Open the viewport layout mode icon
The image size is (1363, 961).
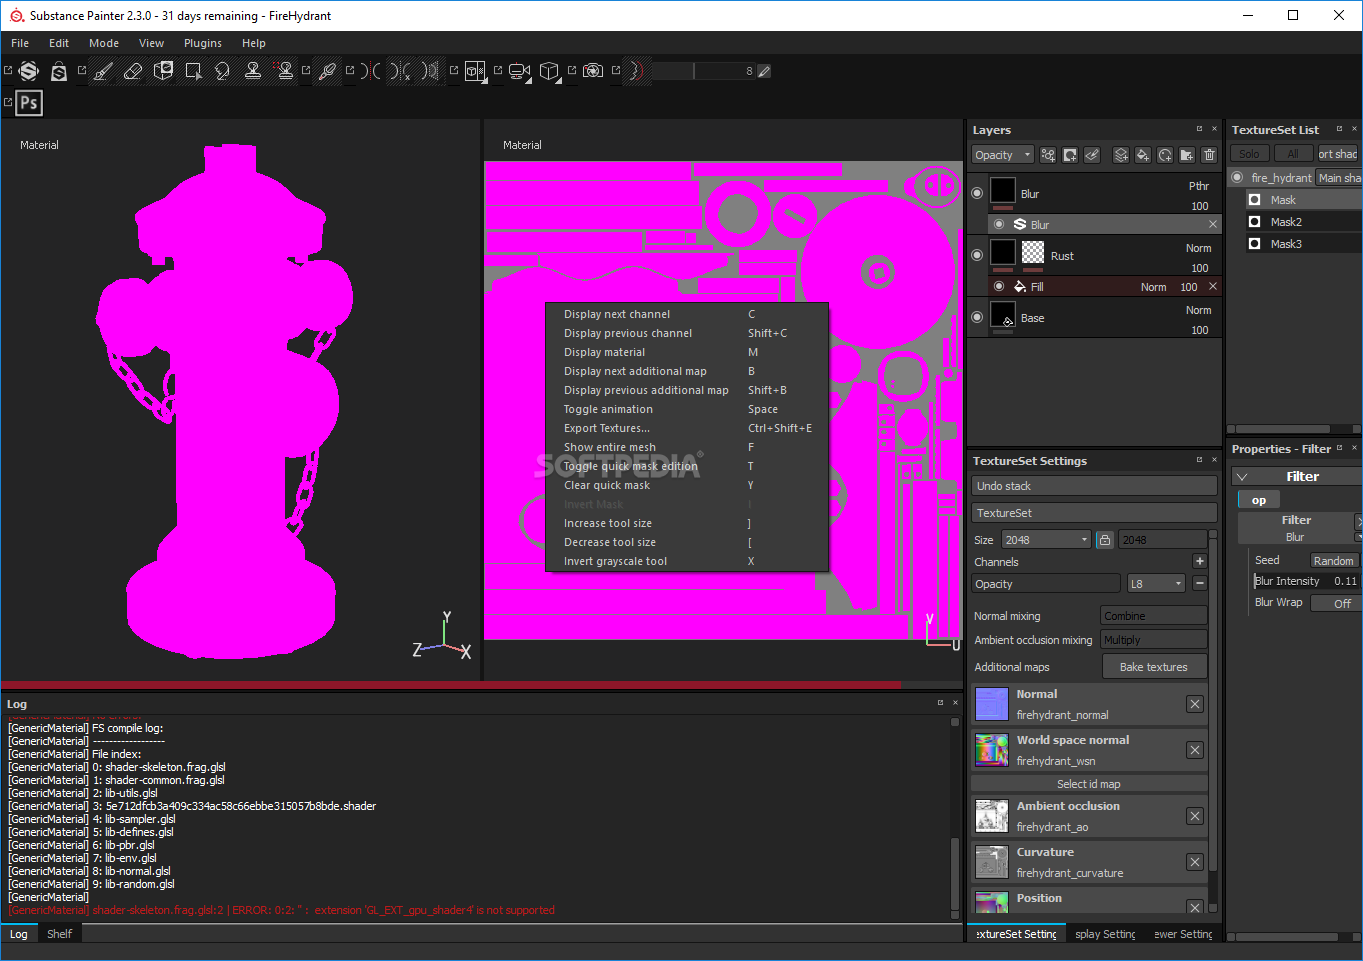[x=475, y=71]
